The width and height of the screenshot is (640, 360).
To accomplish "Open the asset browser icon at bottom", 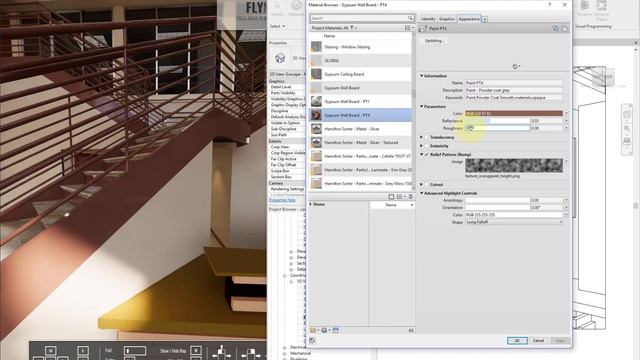I will [336, 330].
